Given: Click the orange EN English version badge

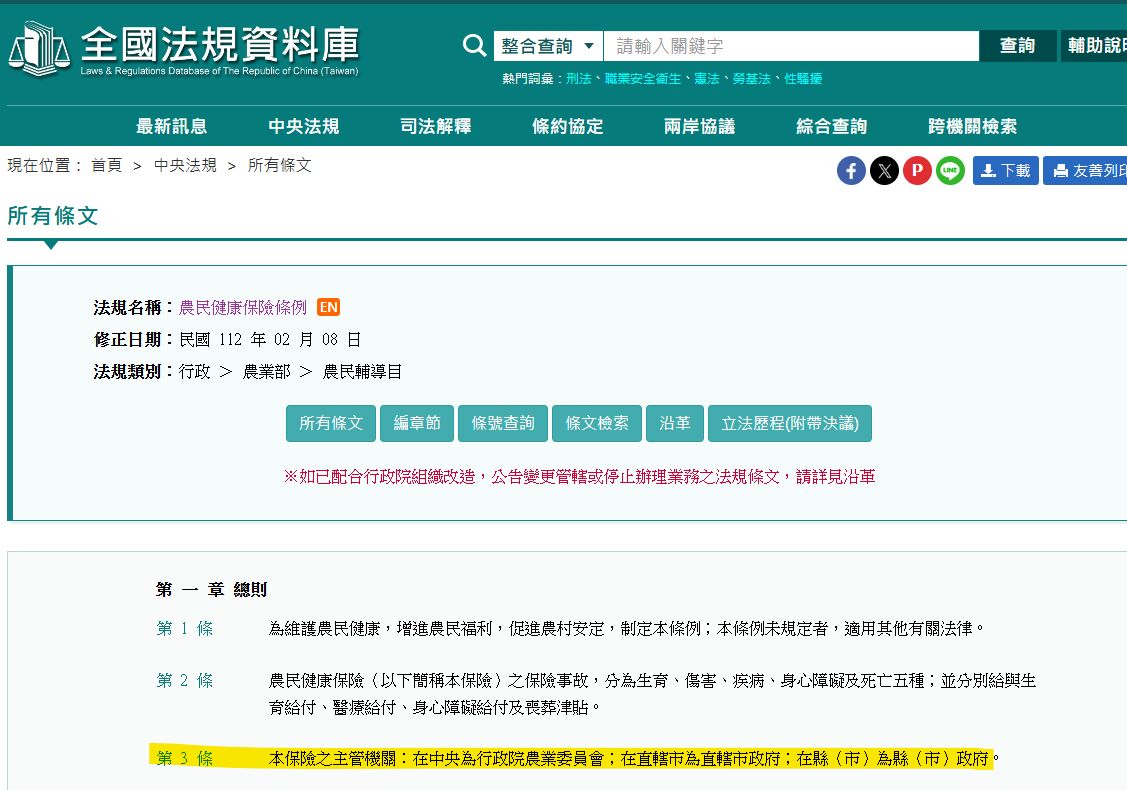Looking at the screenshot, I should [x=328, y=307].
